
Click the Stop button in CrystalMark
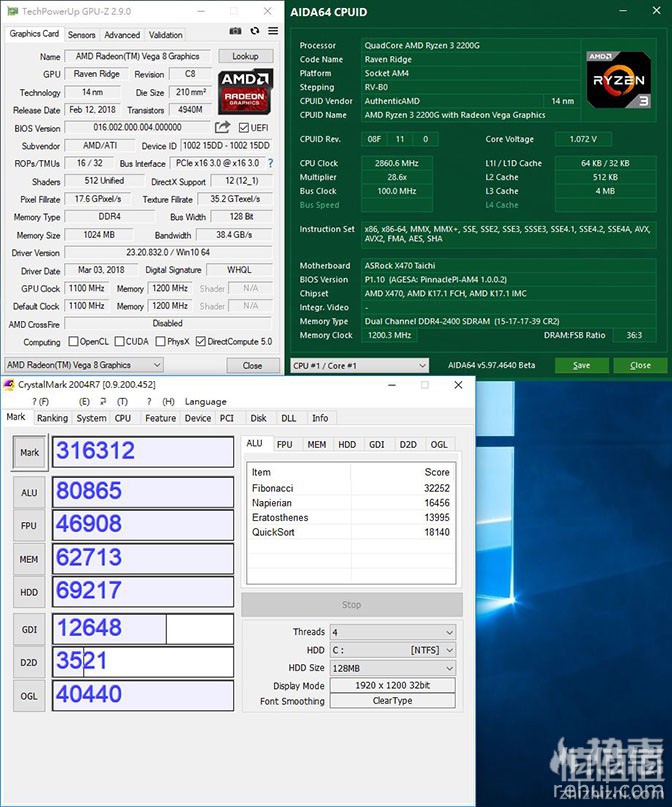tap(352, 605)
